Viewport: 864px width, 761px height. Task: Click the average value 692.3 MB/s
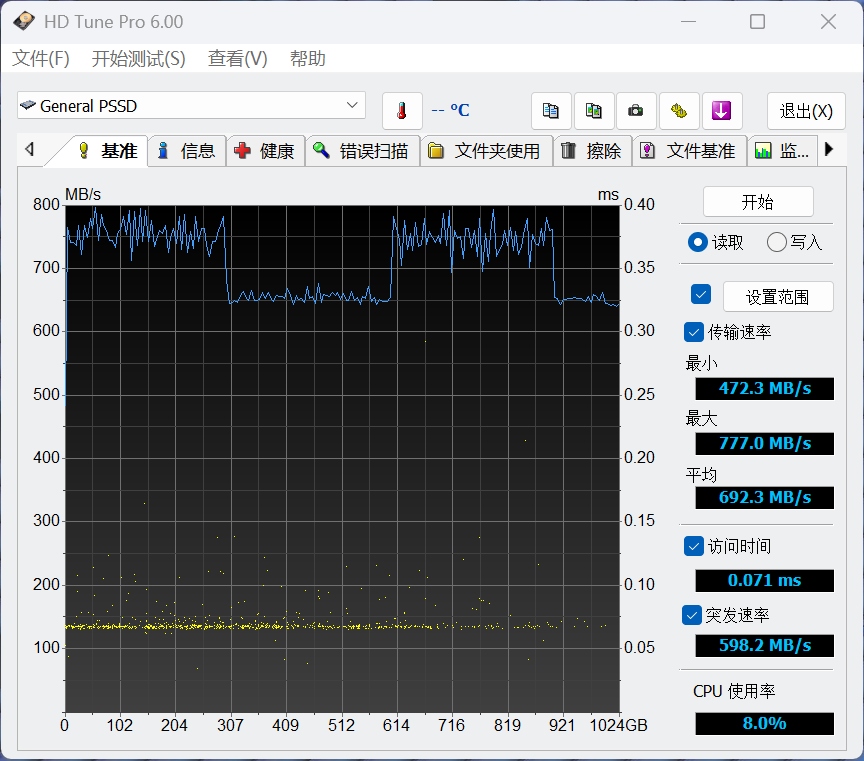click(x=764, y=498)
